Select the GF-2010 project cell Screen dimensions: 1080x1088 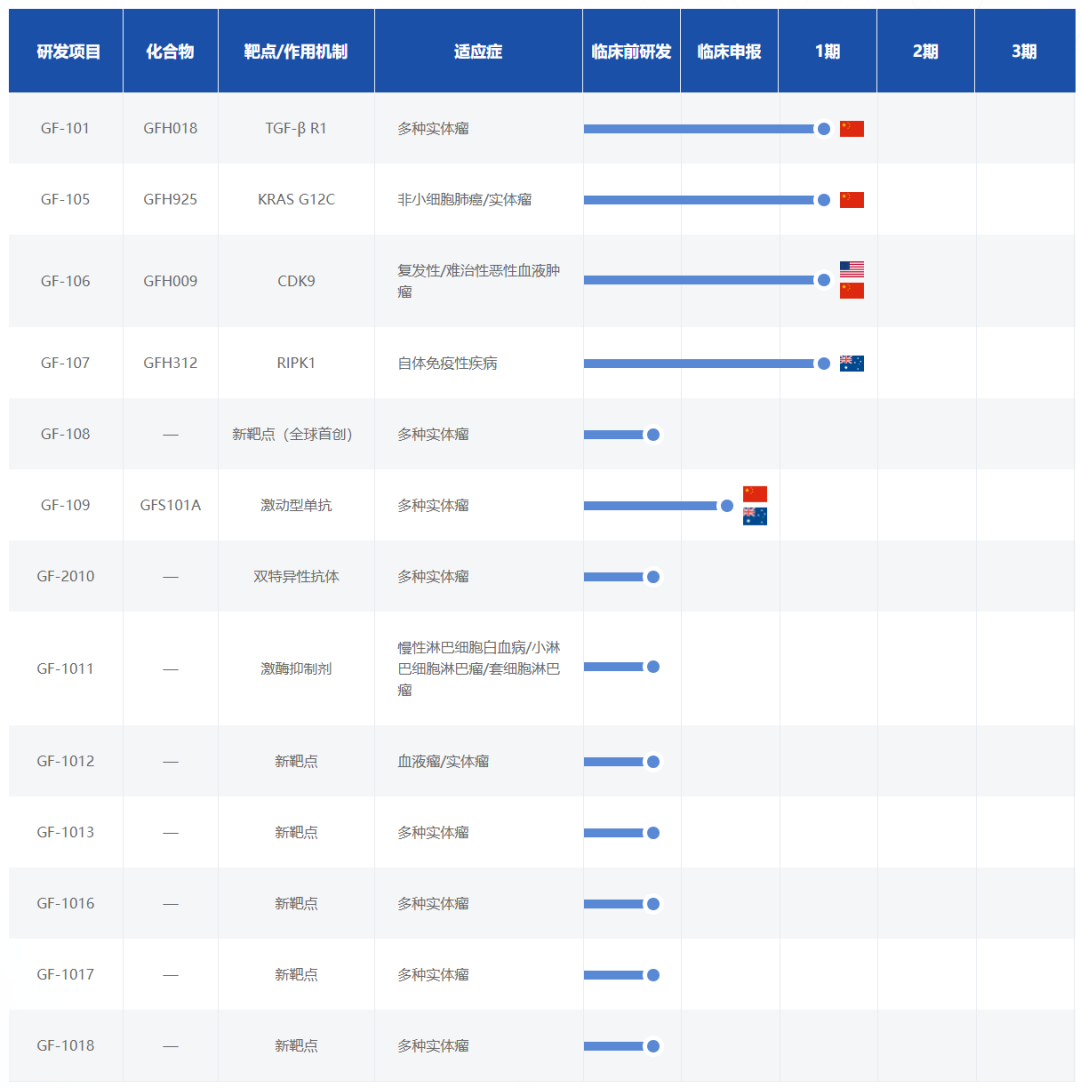click(x=65, y=577)
